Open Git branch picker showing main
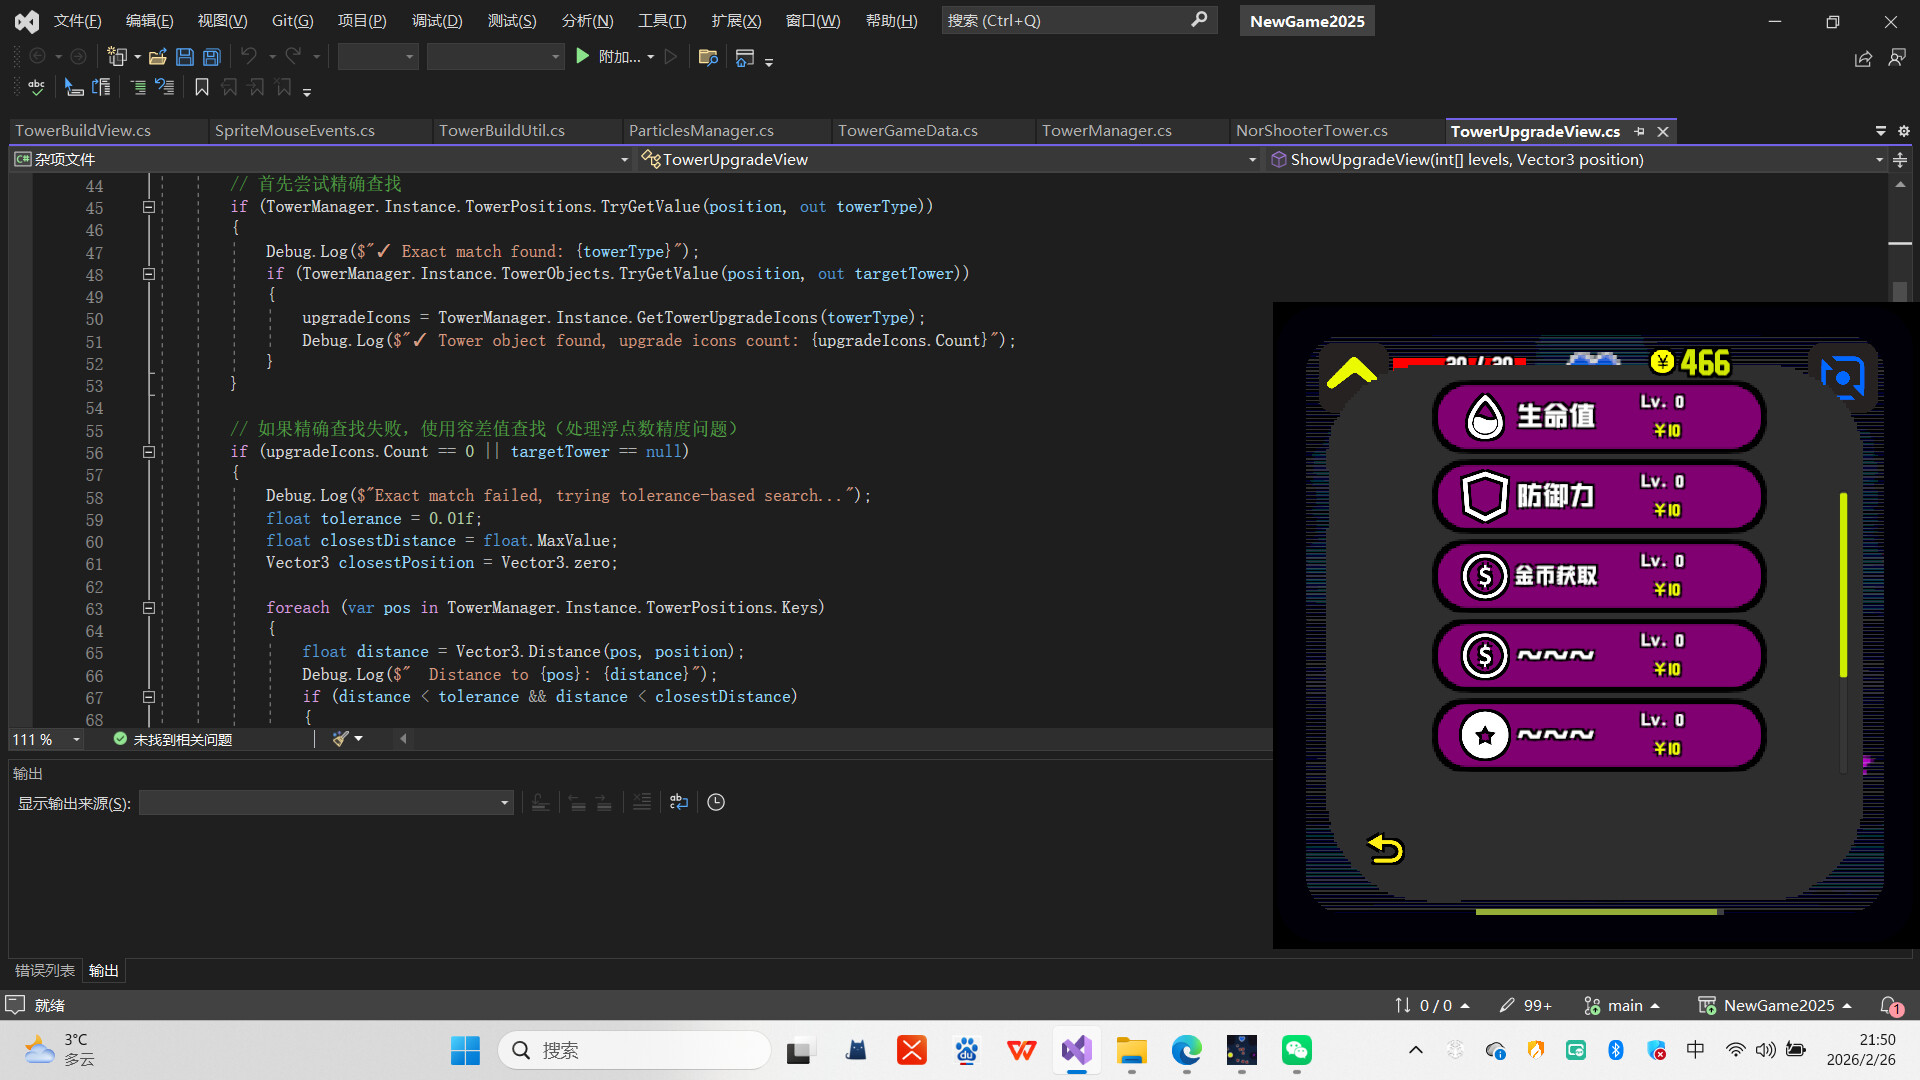Screen dimensions: 1920x1080 pos(1621,1005)
